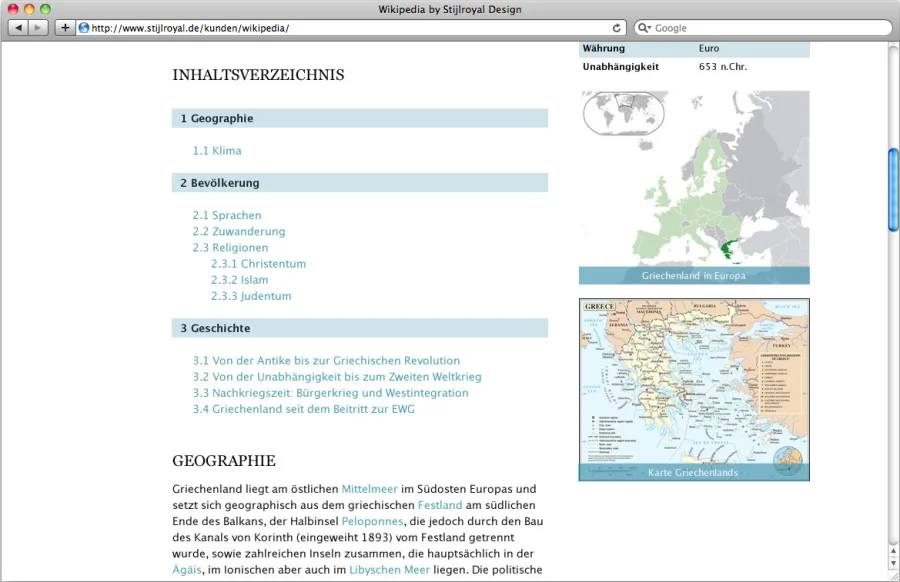
Task: Open the 2.3.1 Christentum subsection link
Action: 258,264
